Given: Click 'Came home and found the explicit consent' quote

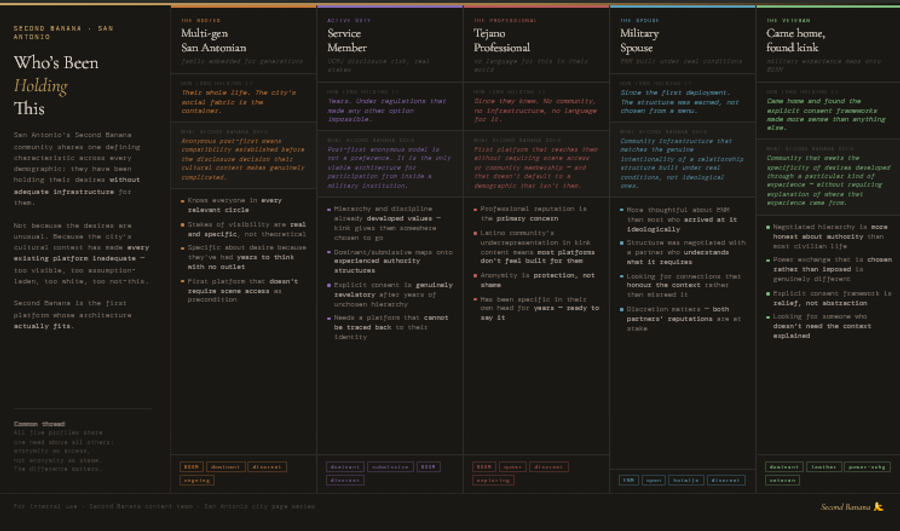Looking at the screenshot, I should (826, 114).
